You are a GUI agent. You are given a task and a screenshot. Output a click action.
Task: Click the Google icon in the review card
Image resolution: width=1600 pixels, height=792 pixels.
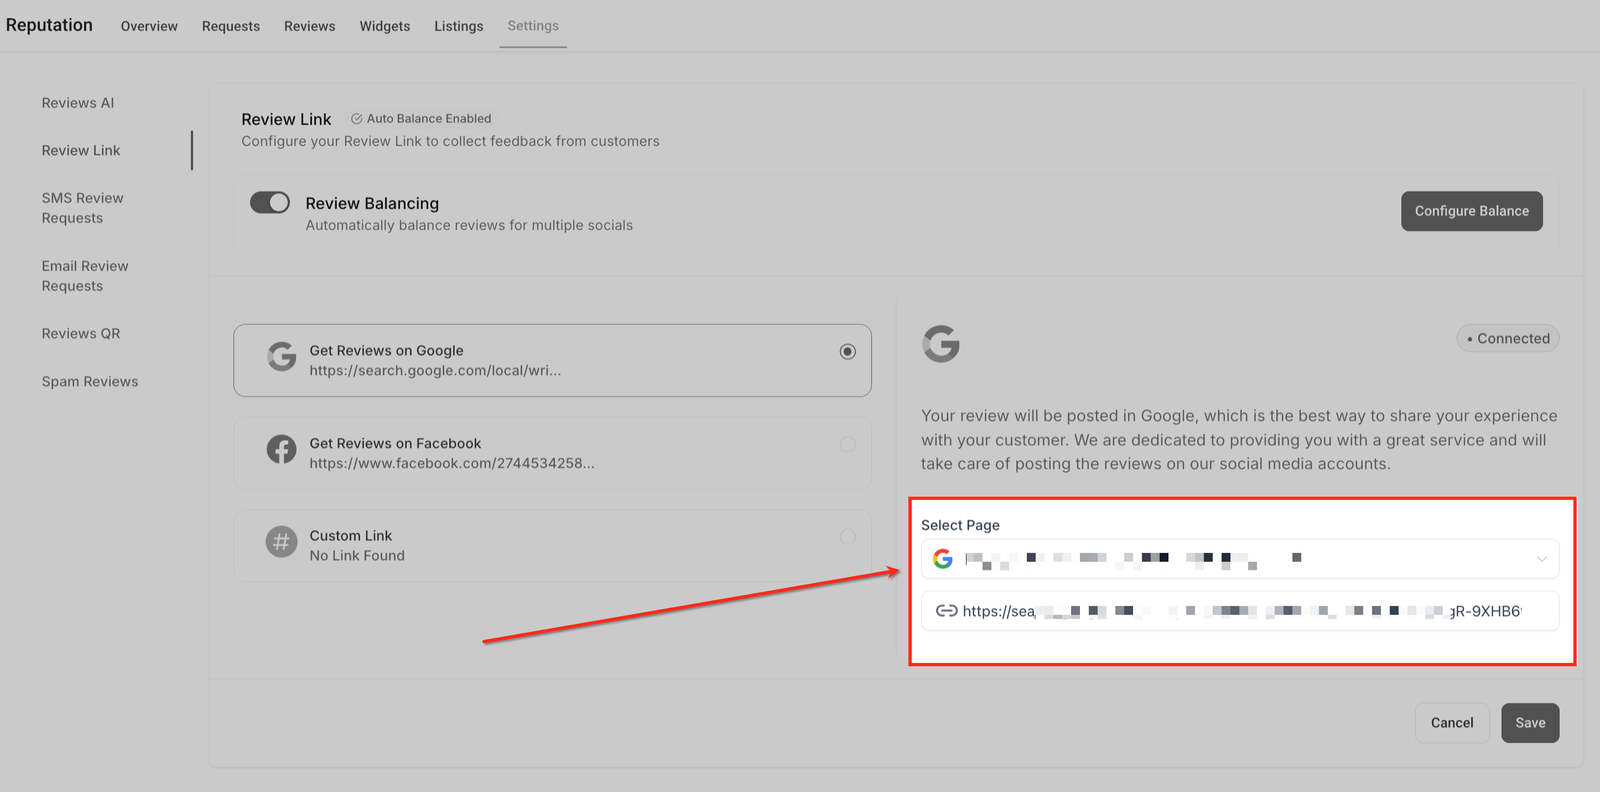(282, 357)
